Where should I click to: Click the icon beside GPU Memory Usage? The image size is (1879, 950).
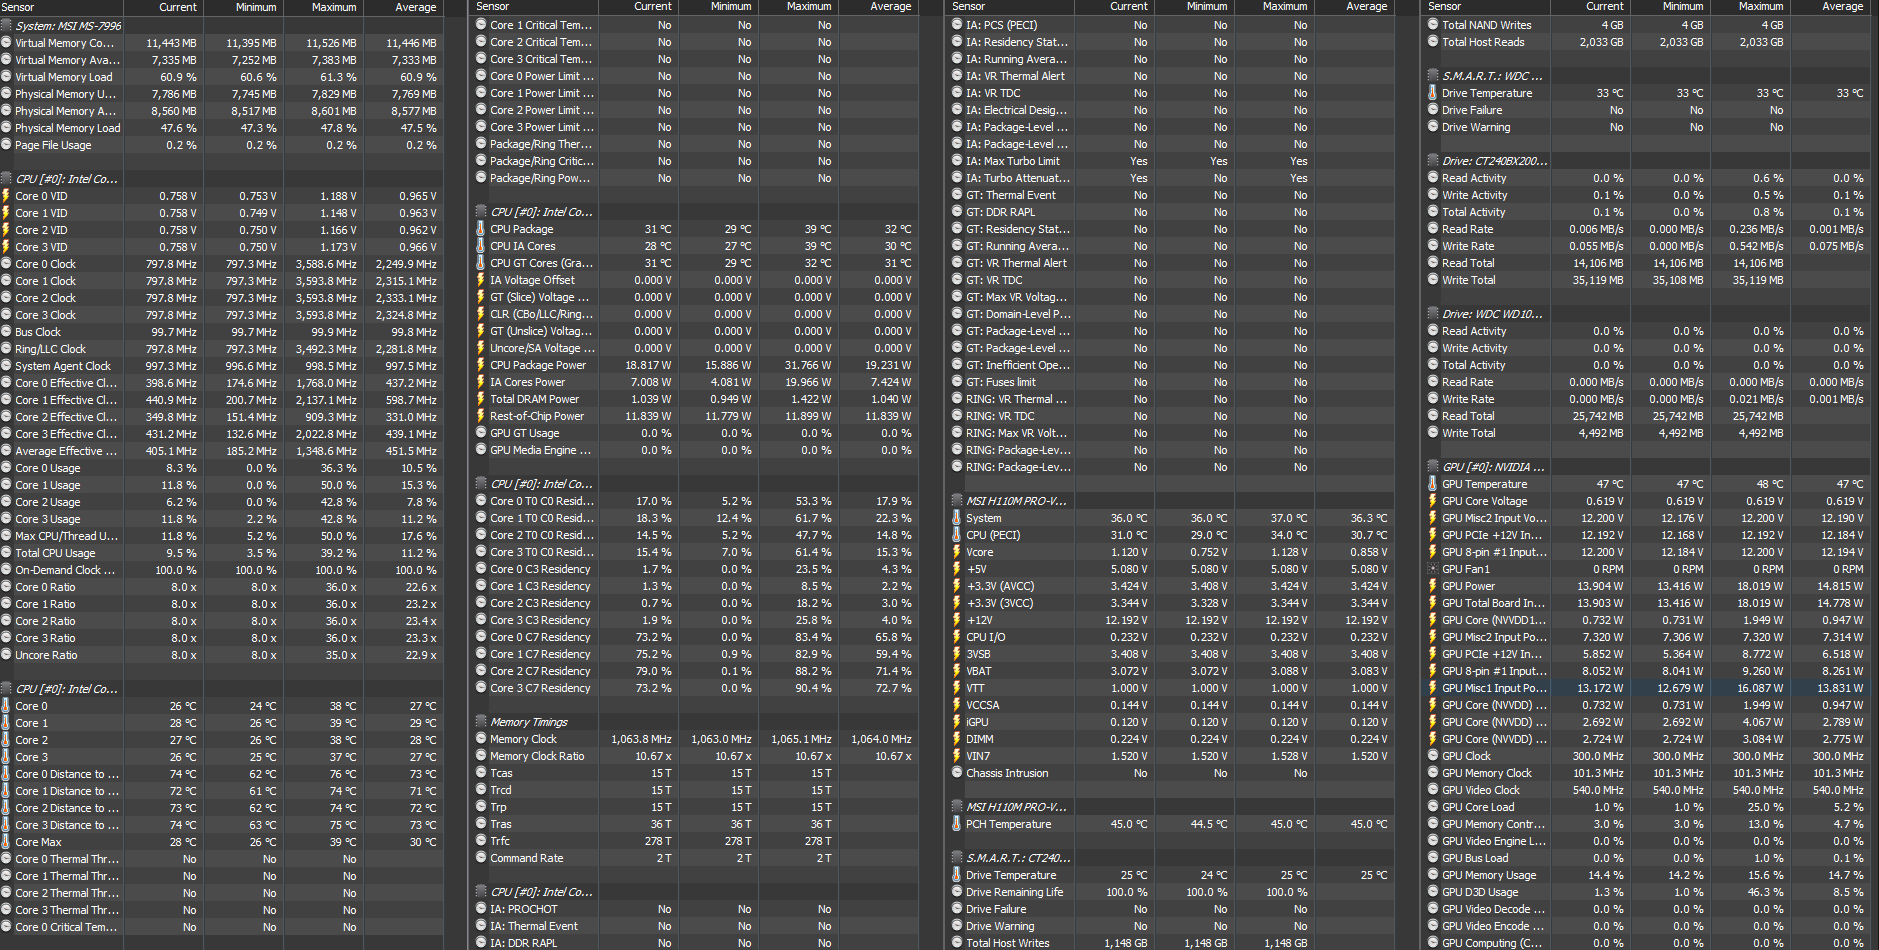pos(1433,875)
